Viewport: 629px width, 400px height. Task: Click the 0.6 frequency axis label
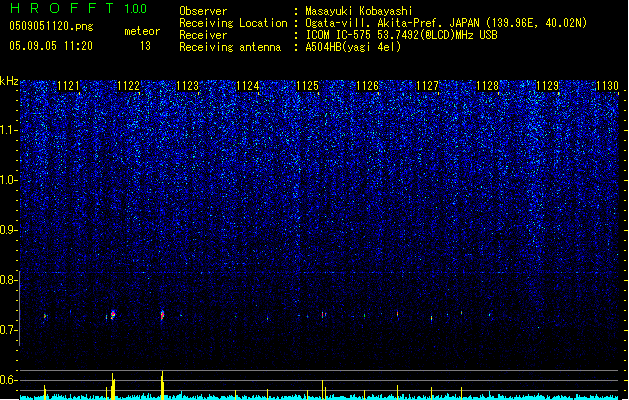(8, 380)
